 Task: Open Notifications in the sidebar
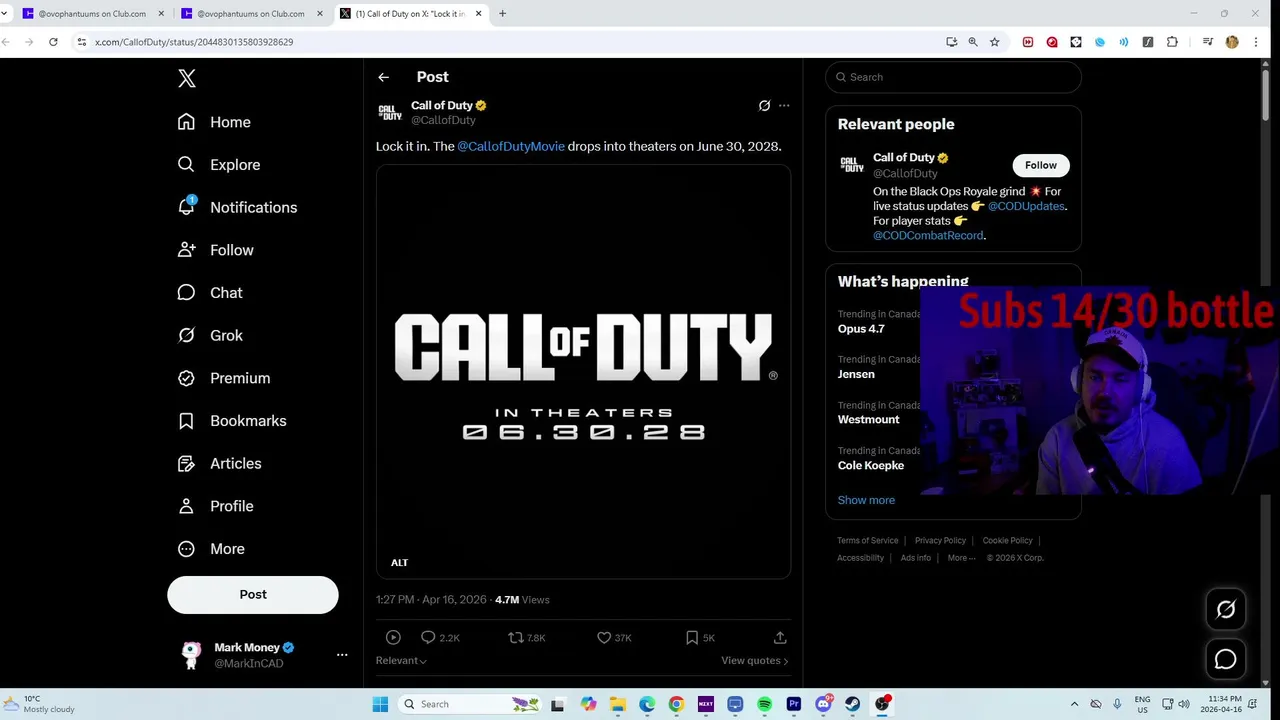[x=237, y=207]
